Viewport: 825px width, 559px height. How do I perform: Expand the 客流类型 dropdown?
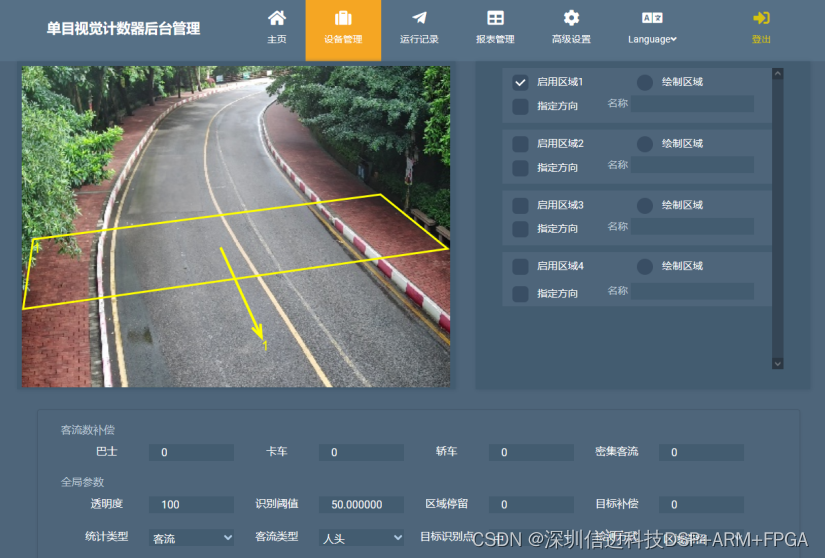(x=361, y=538)
